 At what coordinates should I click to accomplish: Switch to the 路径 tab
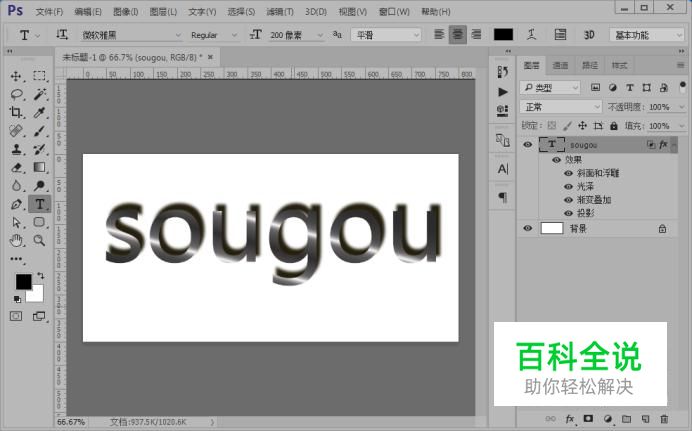pyautogui.click(x=590, y=65)
